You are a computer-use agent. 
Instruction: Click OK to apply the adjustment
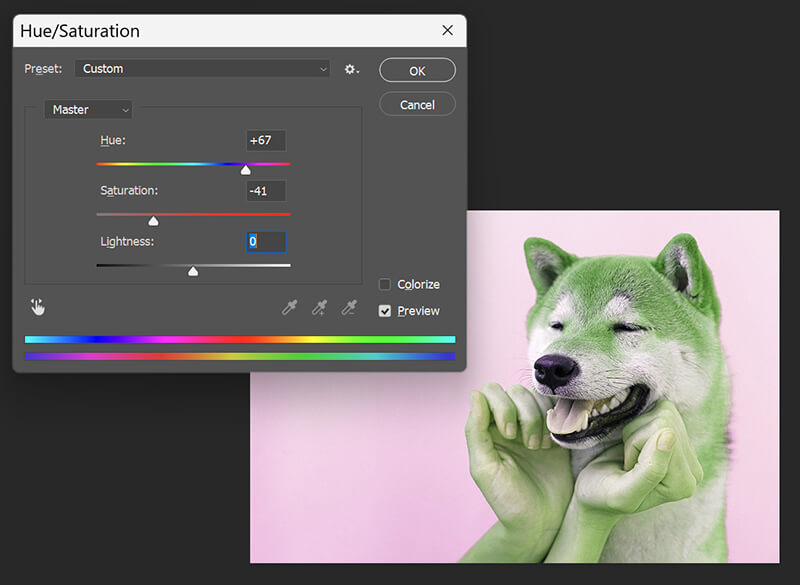pos(417,70)
